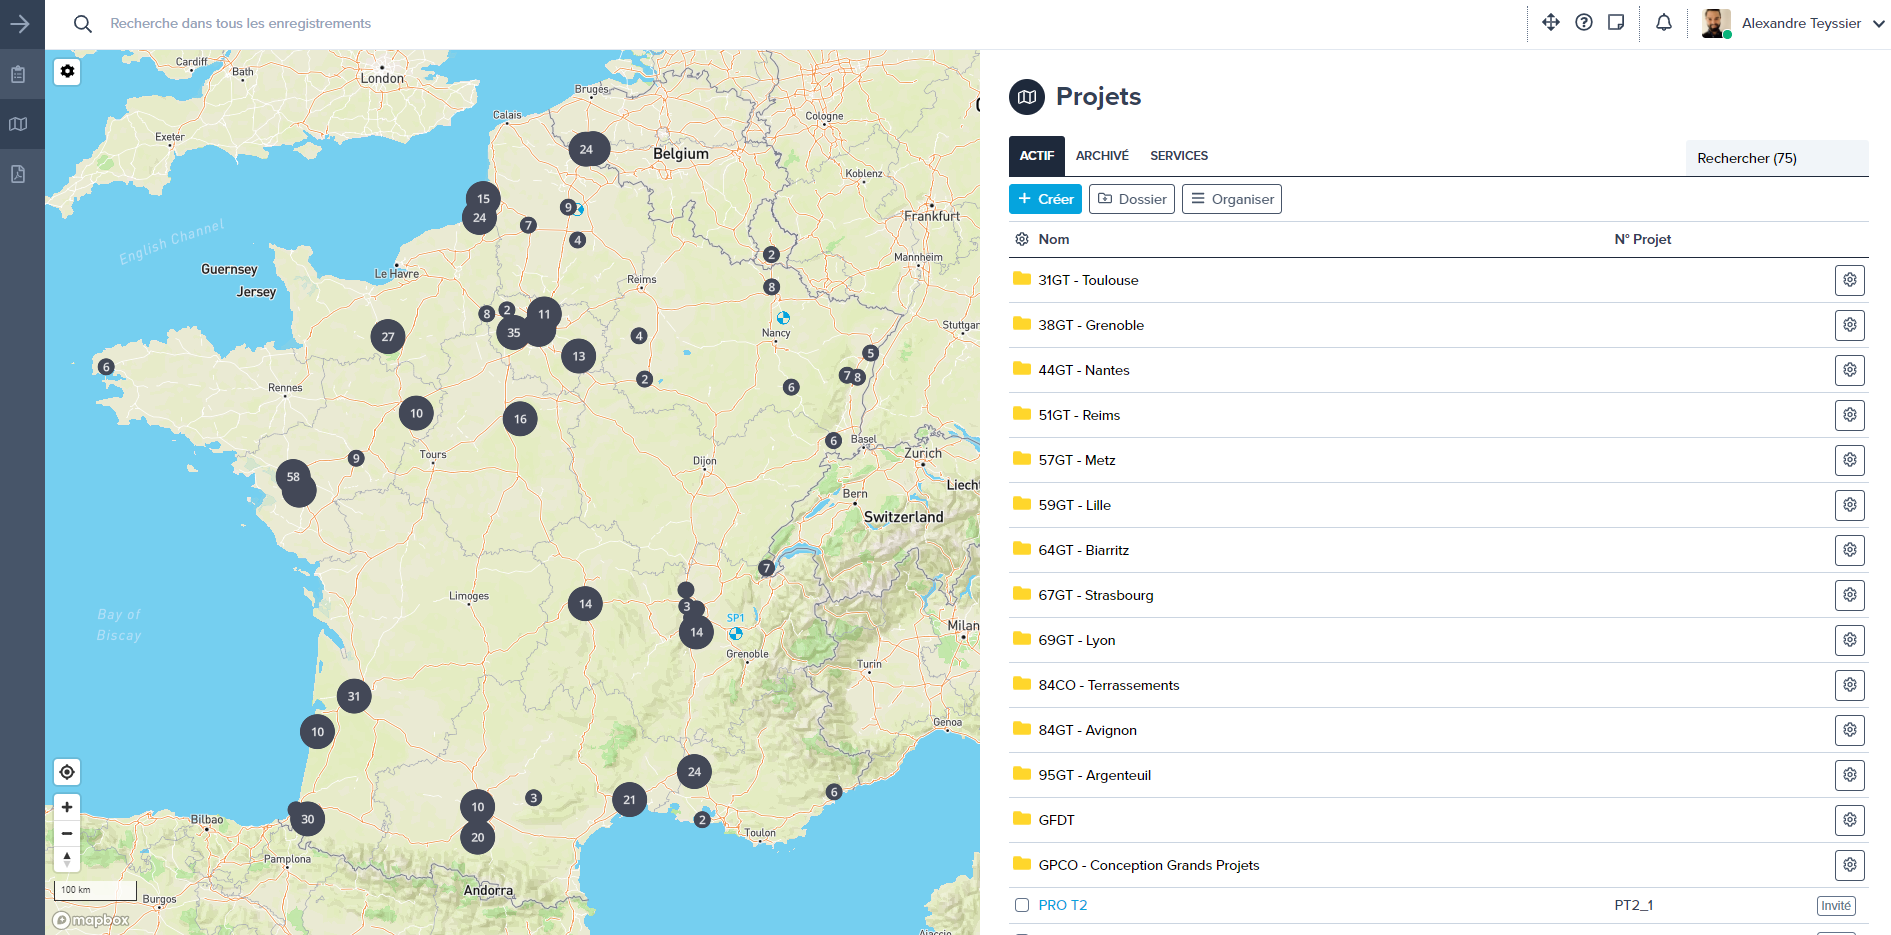Expand the collapsed left sidebar arrow
The width and height of the screenshot is (1891, 935).
[x=21, y=24]
